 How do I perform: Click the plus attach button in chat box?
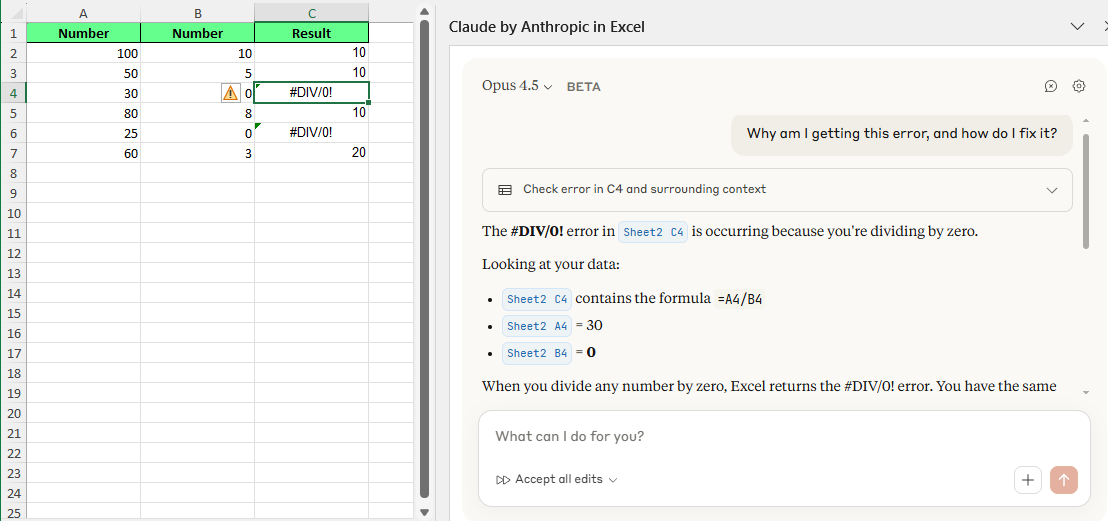1028,480
